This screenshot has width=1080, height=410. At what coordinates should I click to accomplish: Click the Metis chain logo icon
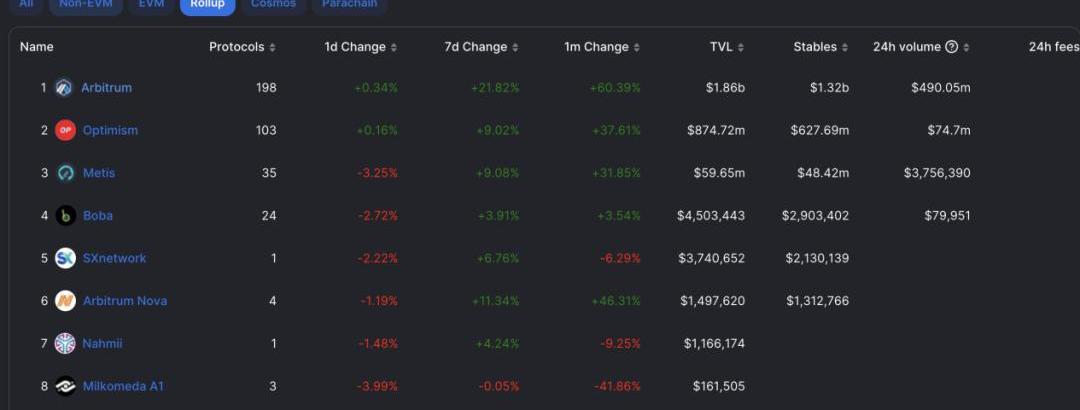[x=65, y=173]
